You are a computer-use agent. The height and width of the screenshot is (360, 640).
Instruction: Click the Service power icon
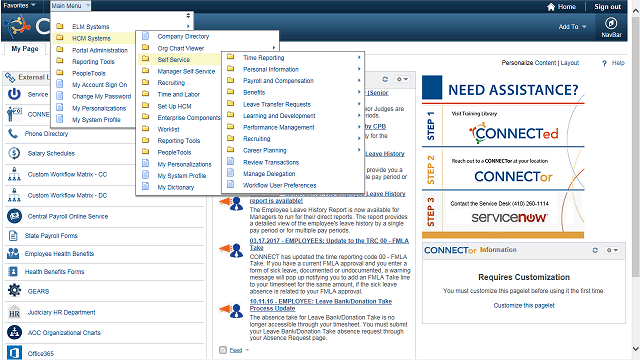(14, 94)
